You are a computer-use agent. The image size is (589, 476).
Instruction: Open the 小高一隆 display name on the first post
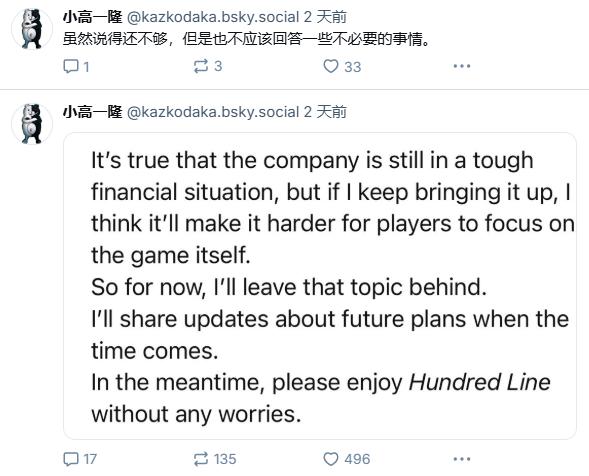92,17
